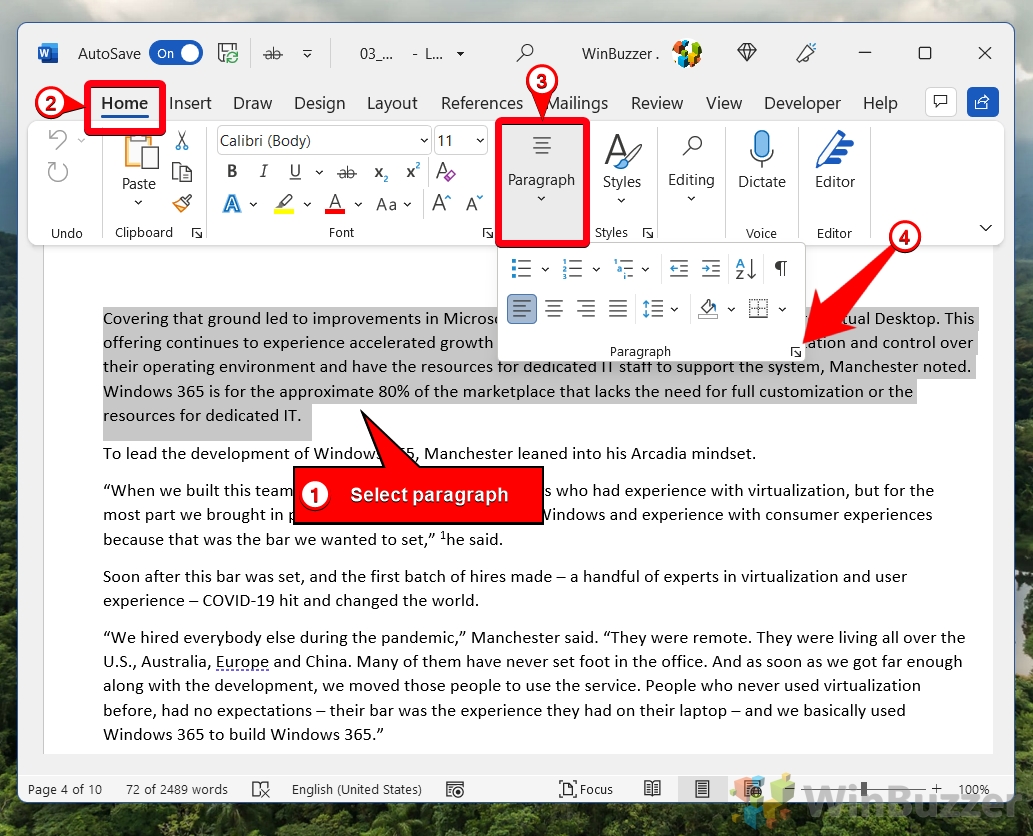Open the Help tab

[x=880, y=103]
